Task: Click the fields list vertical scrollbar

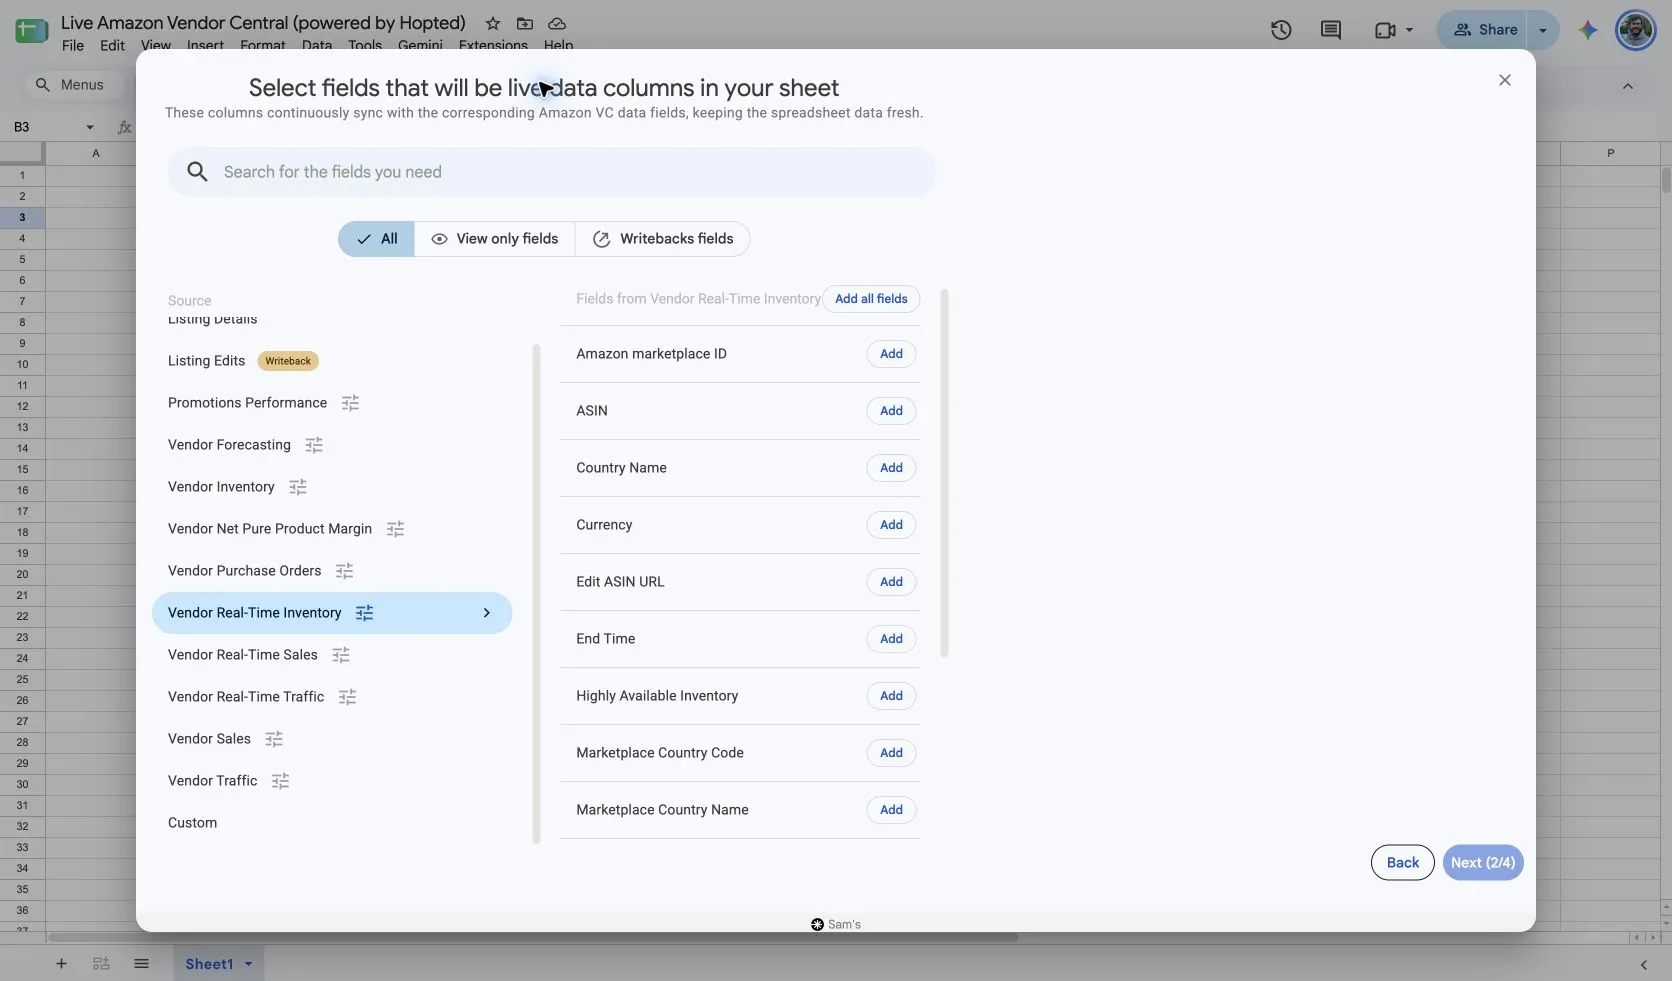Action: [x=944, y=474]
